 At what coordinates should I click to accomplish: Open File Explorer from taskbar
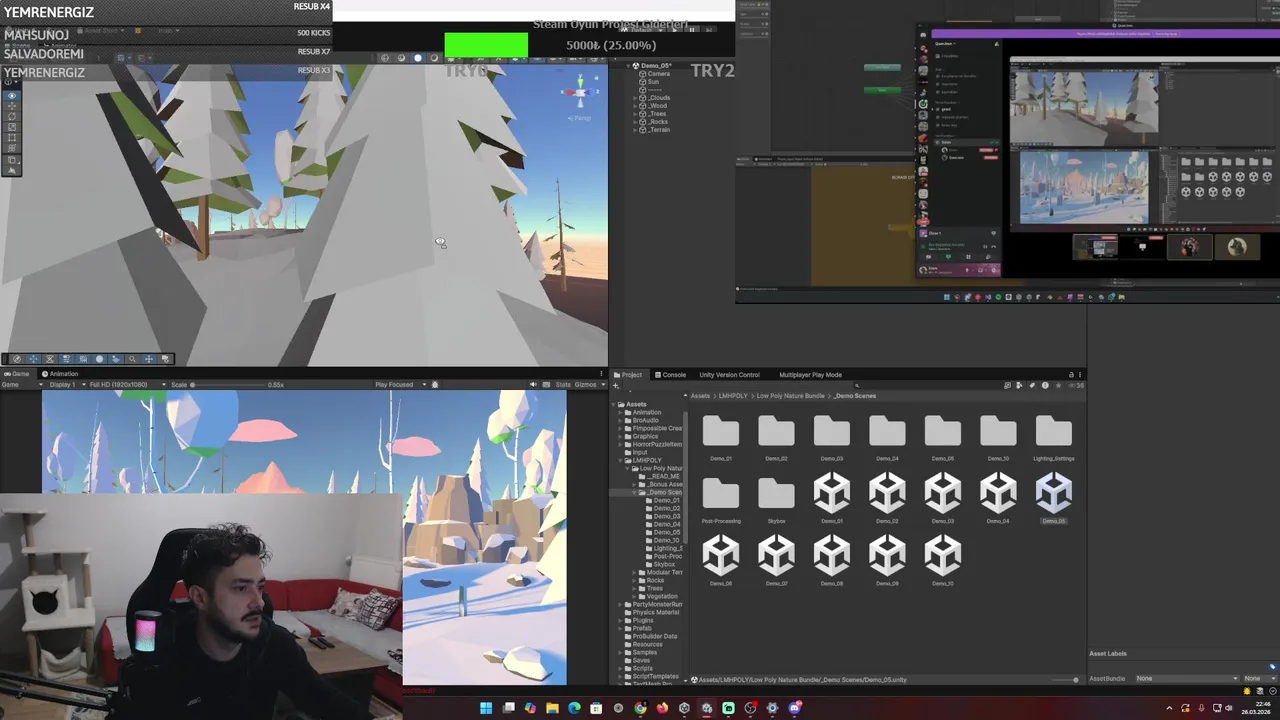click(552, 708)
